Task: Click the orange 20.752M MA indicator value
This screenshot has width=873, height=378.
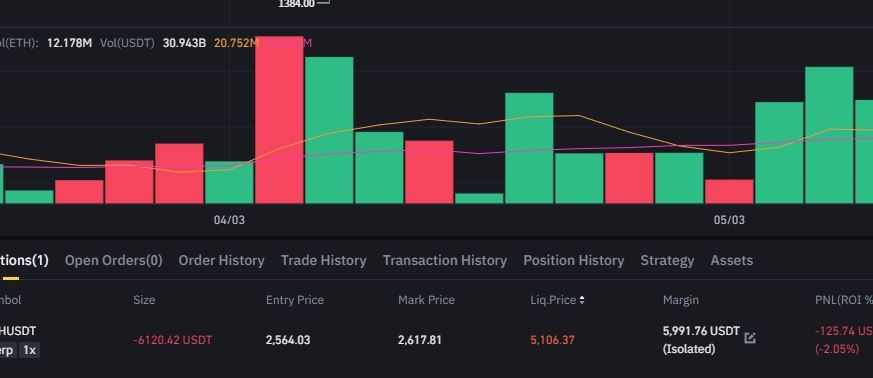Action: 236,43
